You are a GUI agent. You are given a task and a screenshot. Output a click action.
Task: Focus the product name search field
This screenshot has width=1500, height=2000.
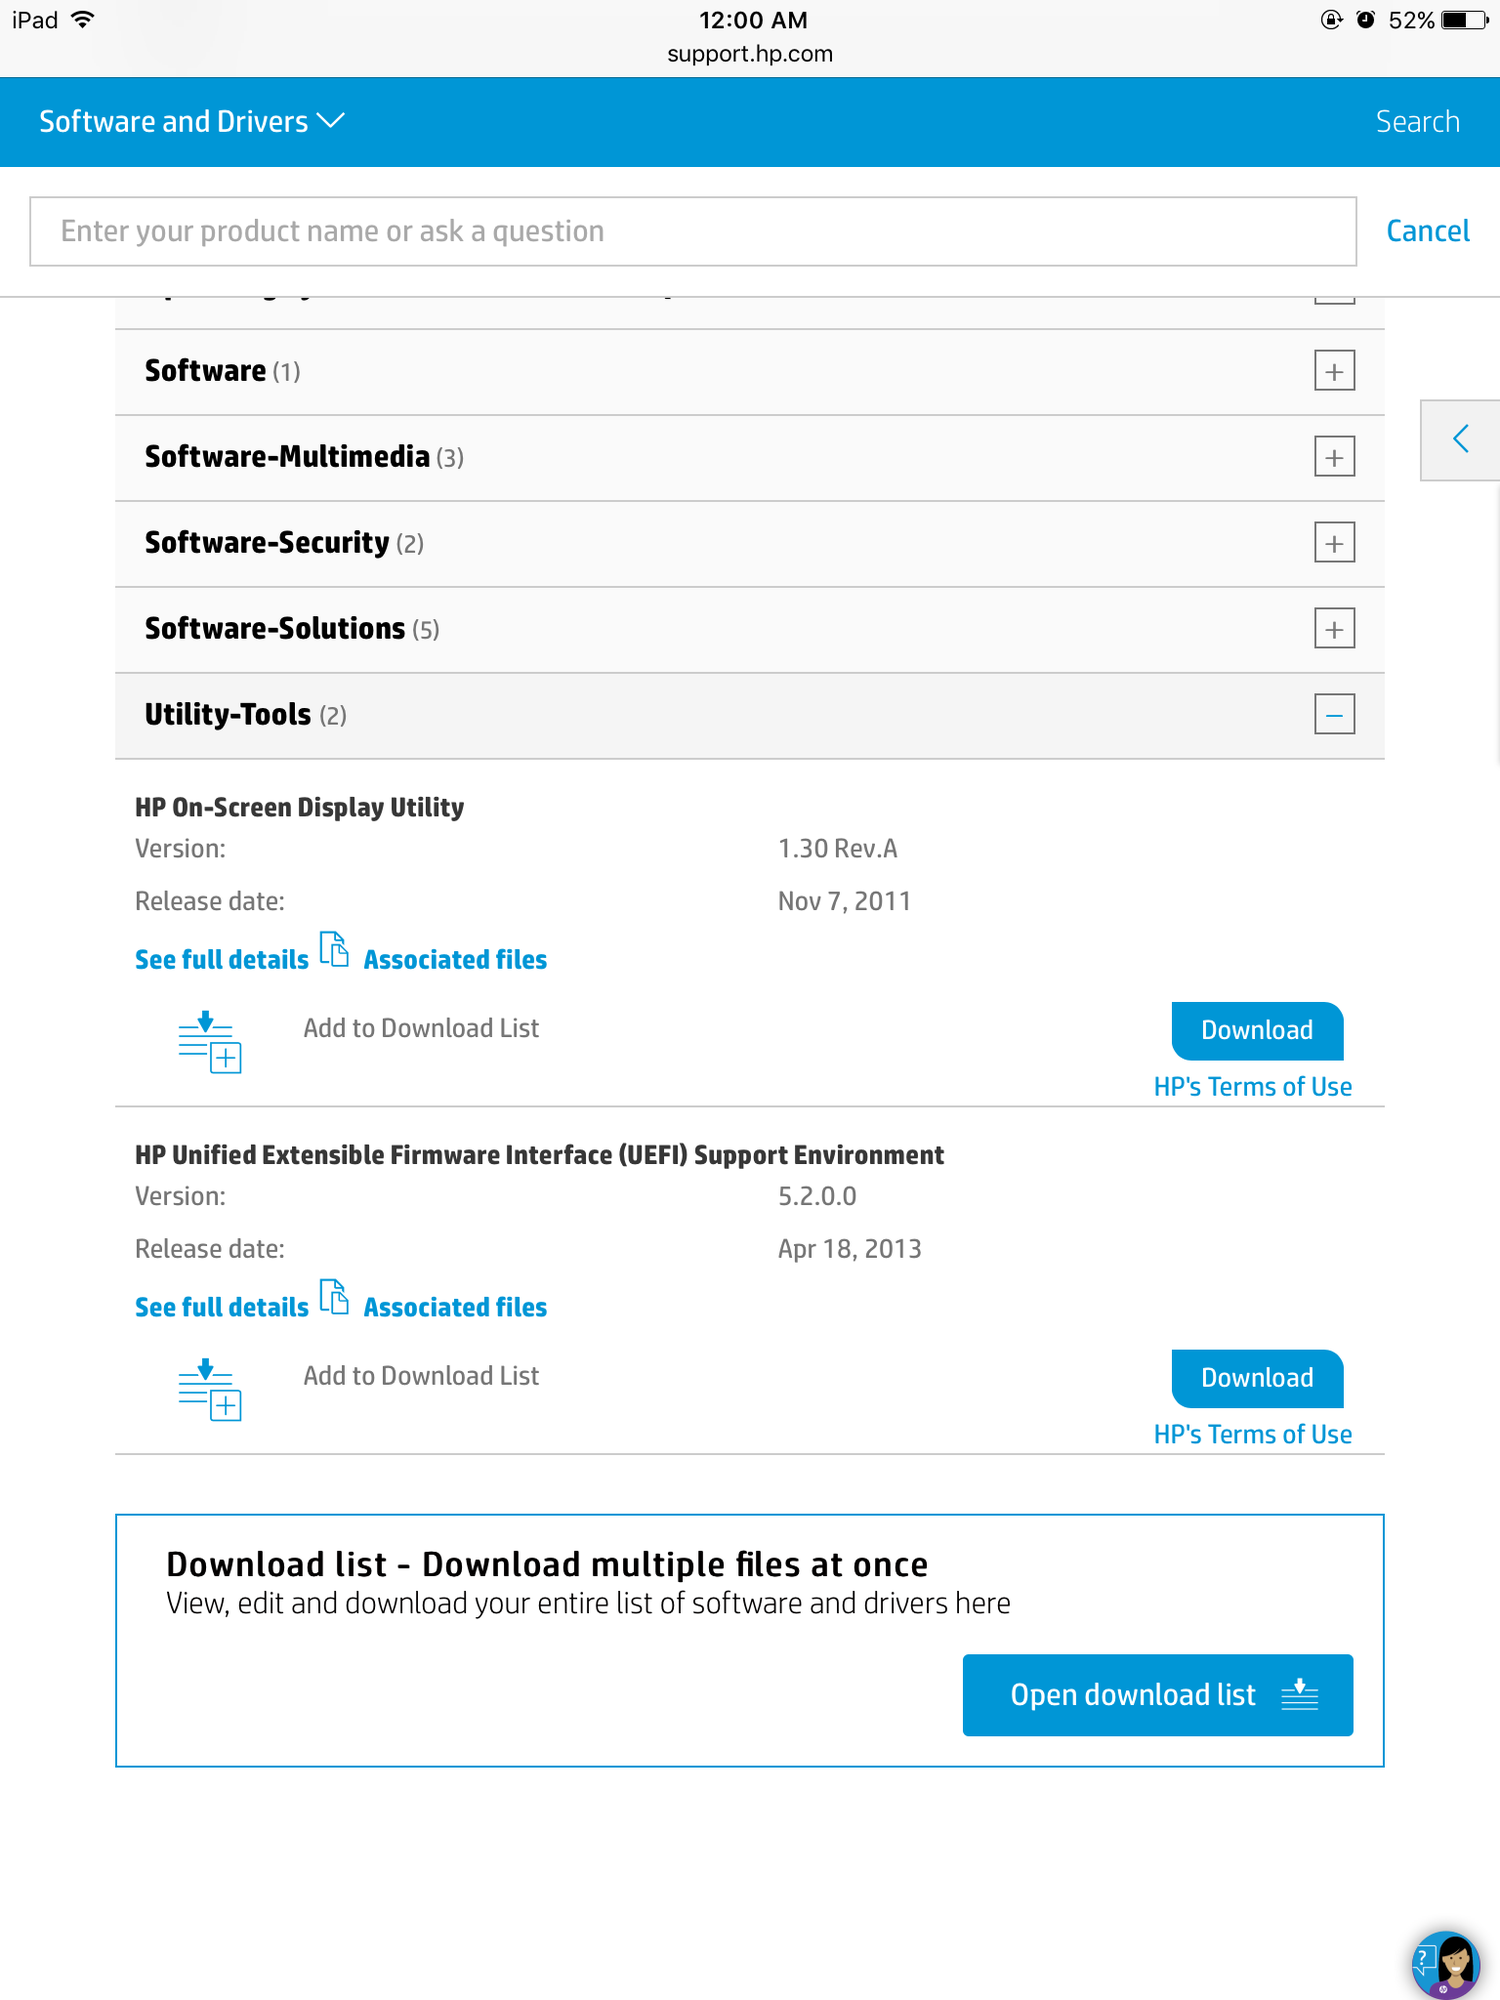pyautogui.click(x=693, y=231)
